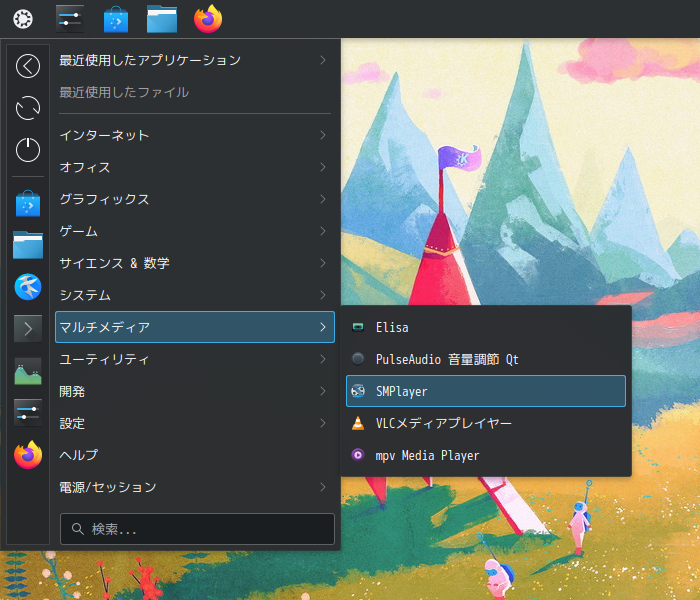Click the SMPlayer app icon
Screen dimensions: 700x600
(x=358, y=391)
